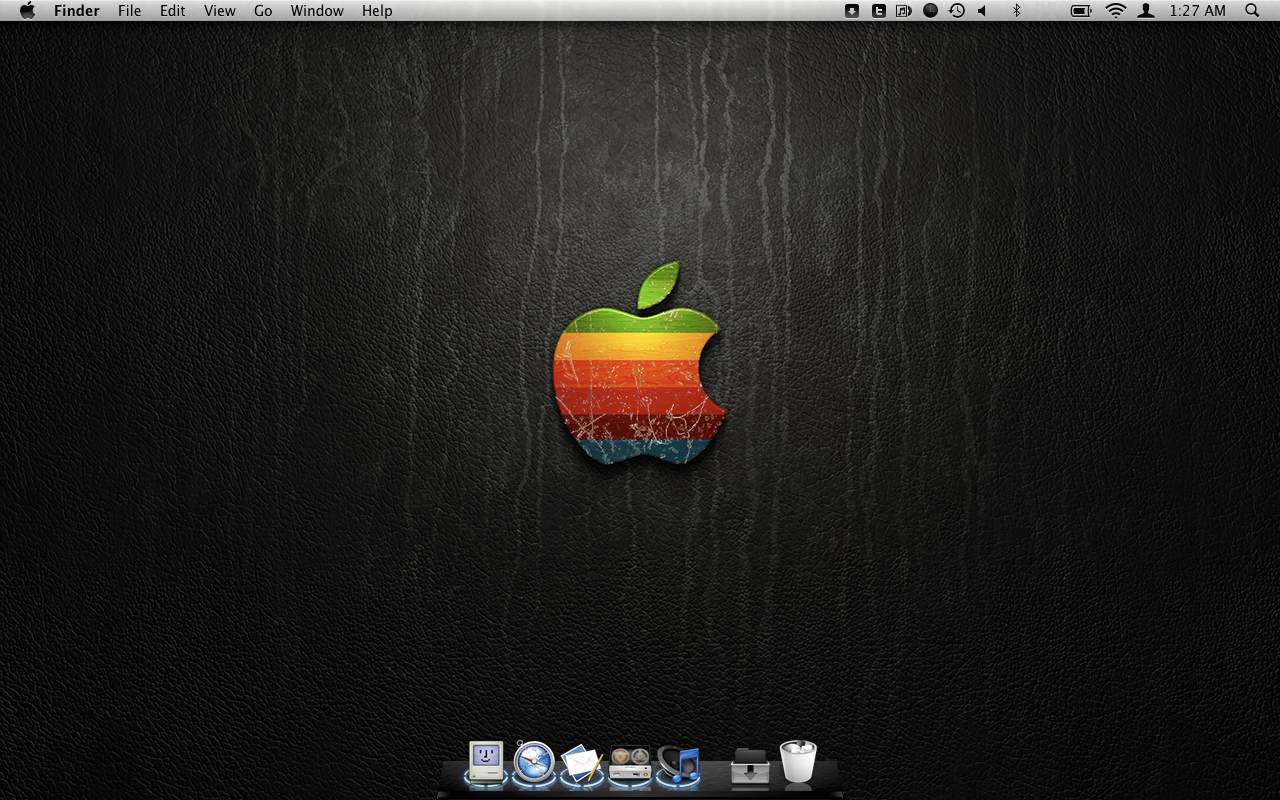Click the round black clock menu bar icon
Image resolution: width=1280 pixels, height=800 pixels.
tap(930, 11)
